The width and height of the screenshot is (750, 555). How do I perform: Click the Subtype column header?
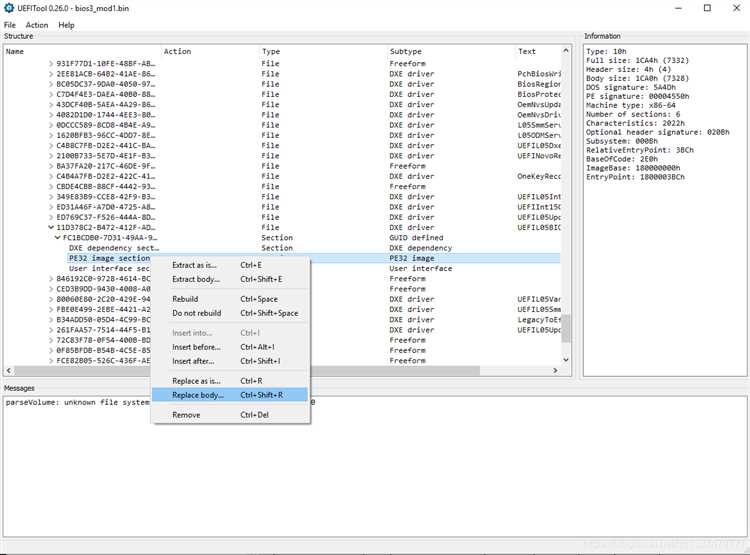point(452,51)
